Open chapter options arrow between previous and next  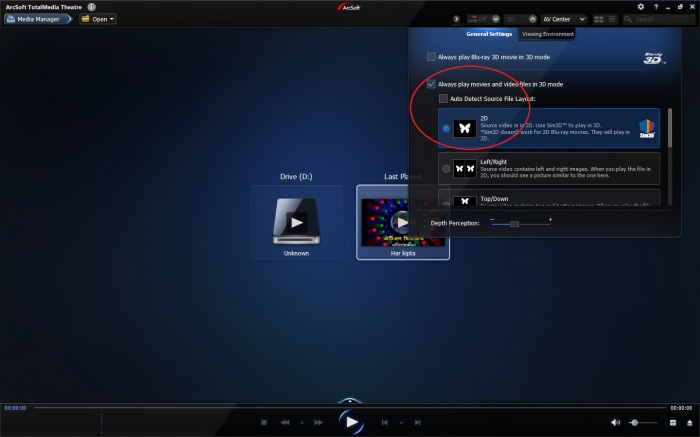(x=401, y=422)
